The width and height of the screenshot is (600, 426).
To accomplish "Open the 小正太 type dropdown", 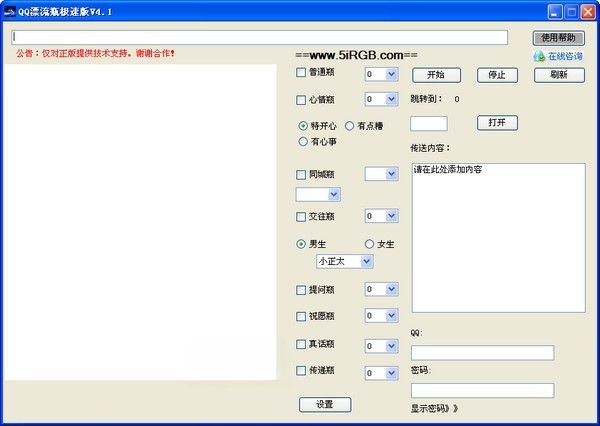I will pos(367,262).
